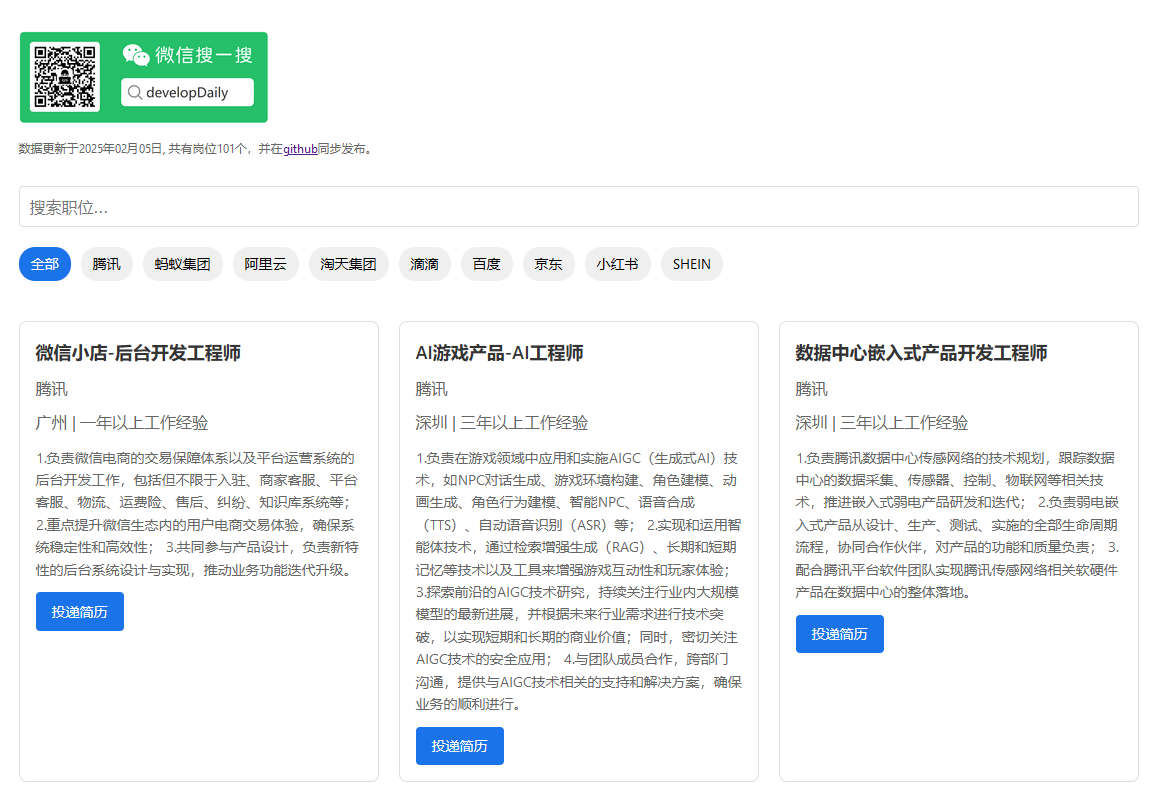Filter jobs by 百度
The height and width of the screenshot is (793, 1157).
tap(486, 264)
